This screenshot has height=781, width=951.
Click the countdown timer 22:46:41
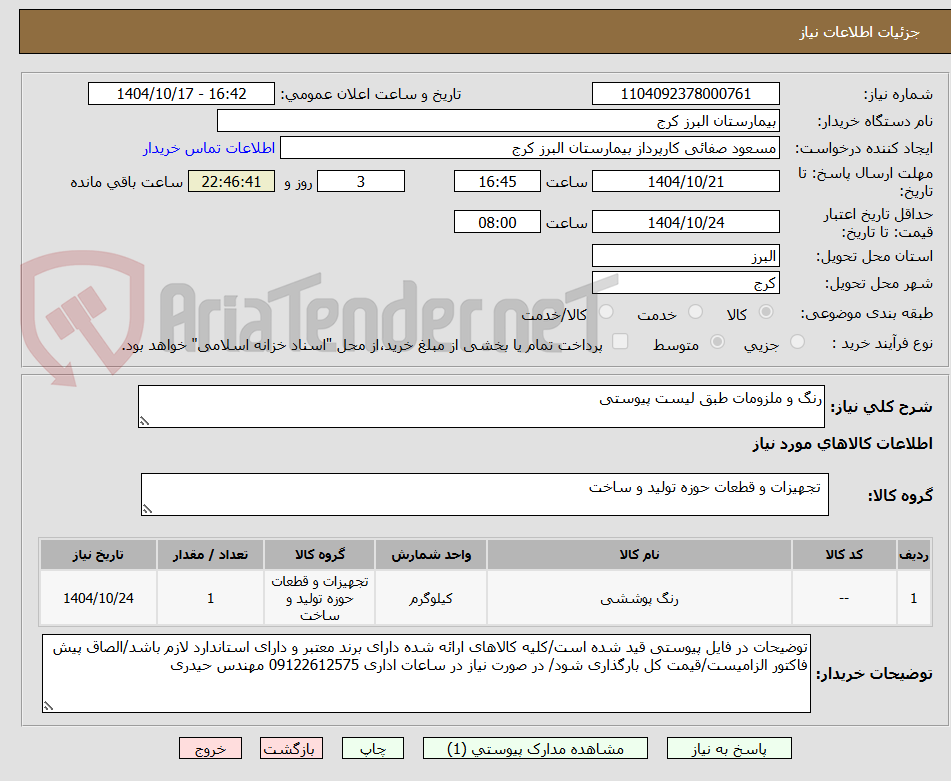click(231, 181)
